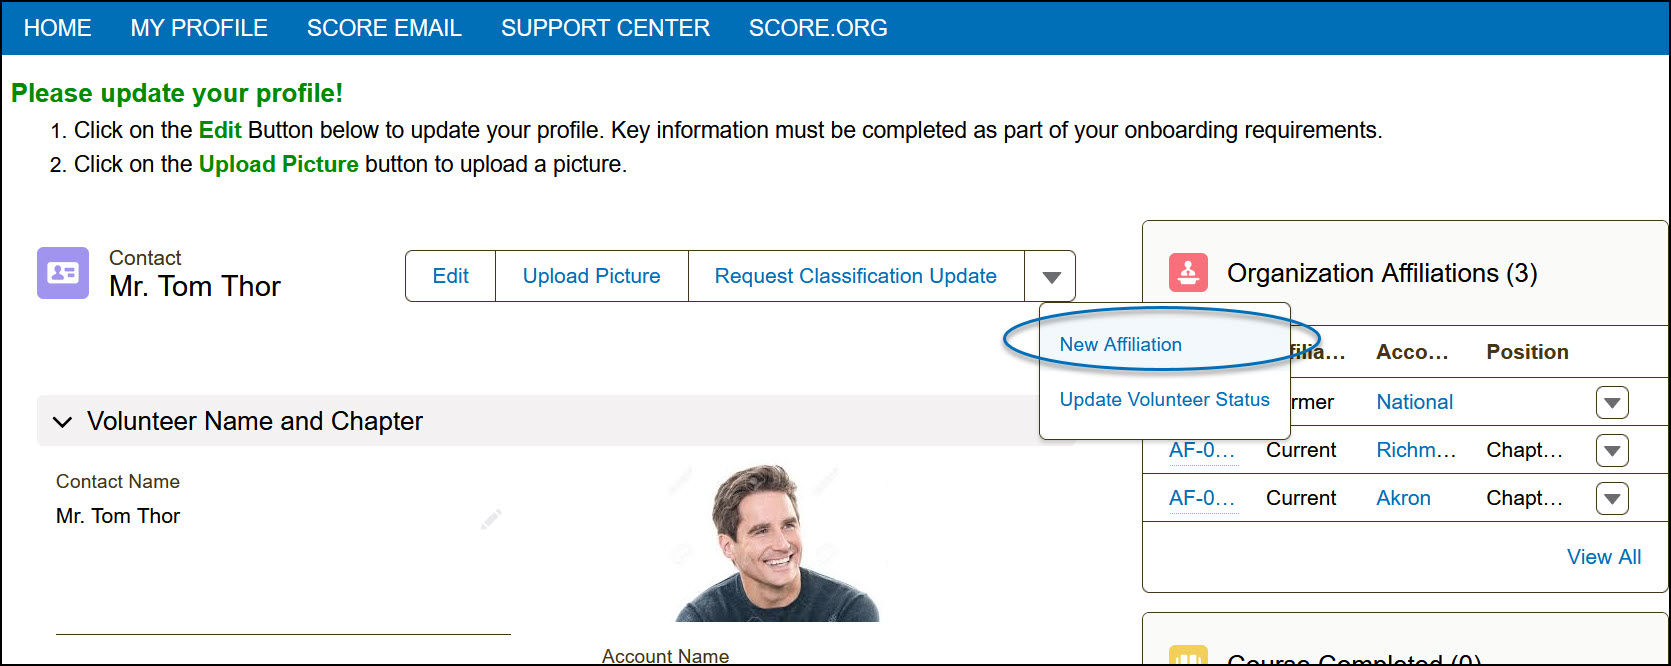Screen dimensions: 1671x666
Task: Open the row actions dropdown for the Richmond affiliation
Action: [x=1612, y=450]
